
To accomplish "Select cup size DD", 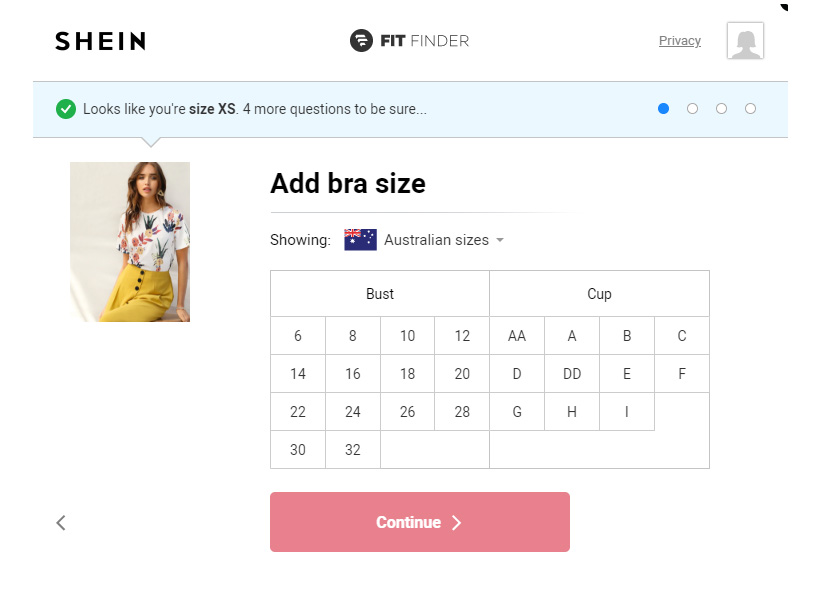I will point(571,373).
